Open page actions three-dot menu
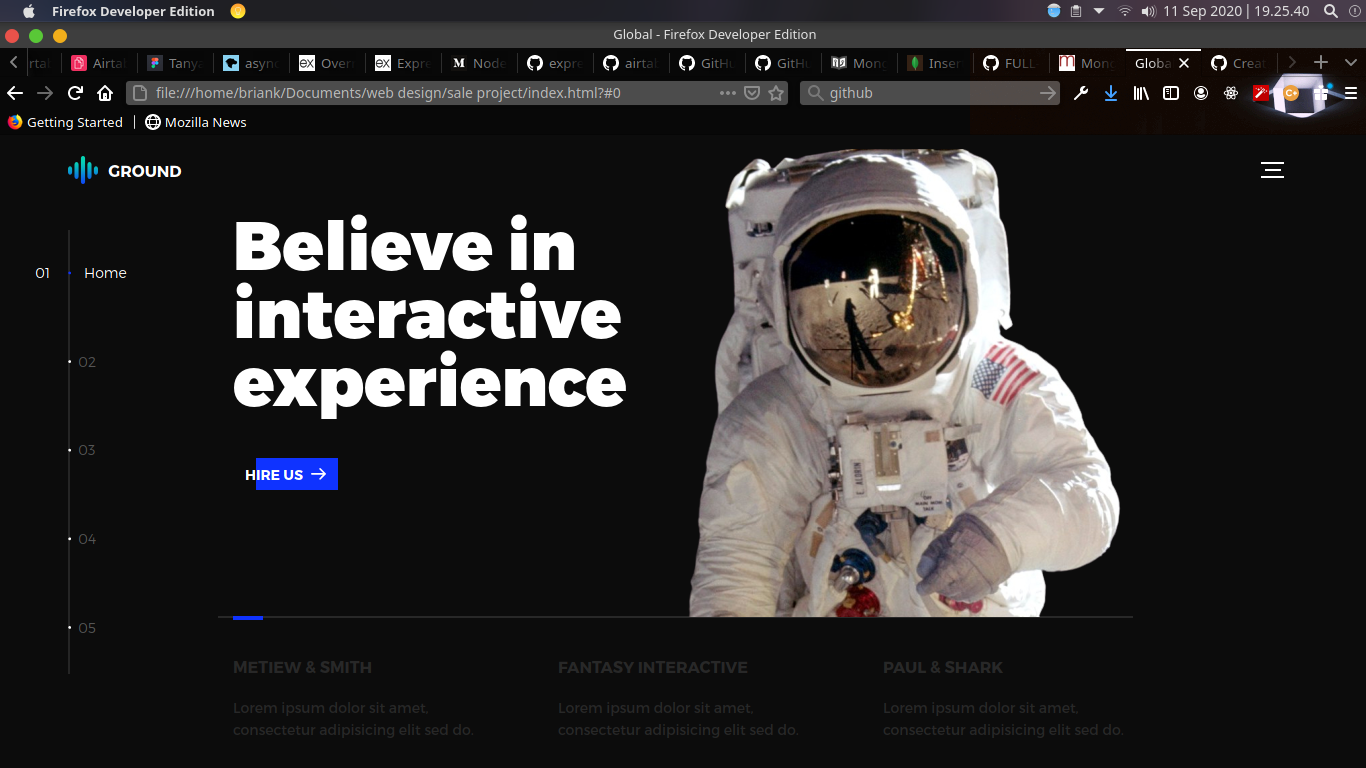1366x768 pixels. coord(728,93)
